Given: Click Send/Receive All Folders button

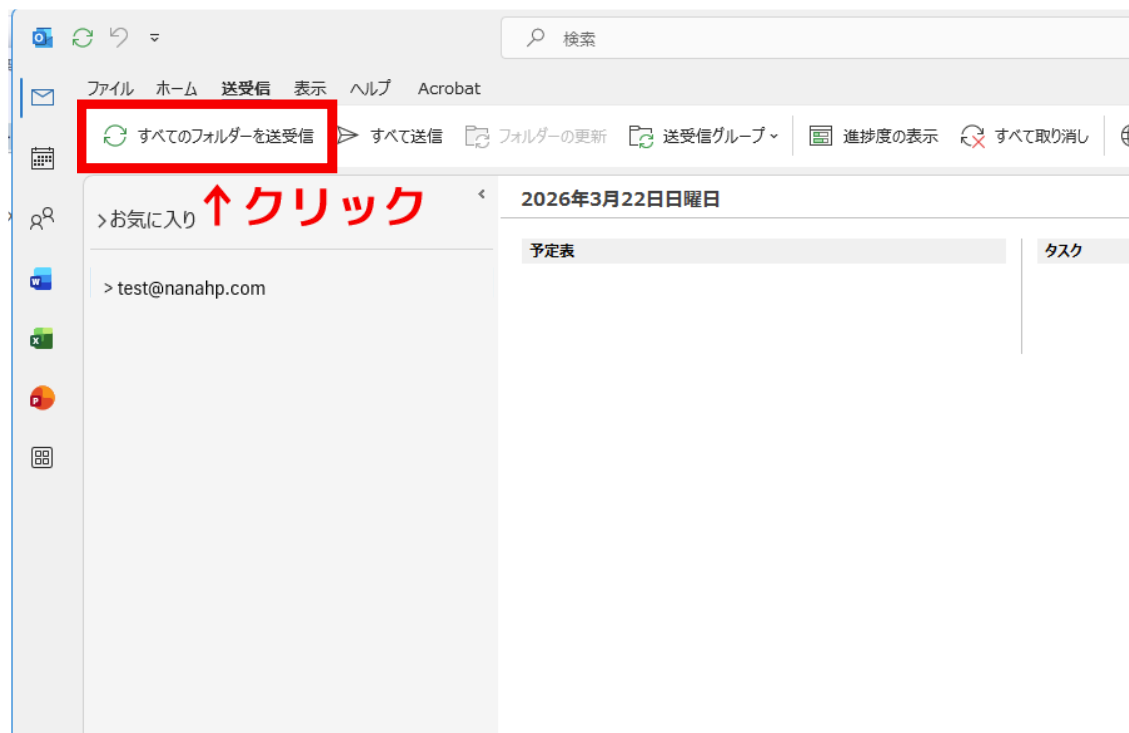Looking at the screenshot, I should (x=209, y=136).
